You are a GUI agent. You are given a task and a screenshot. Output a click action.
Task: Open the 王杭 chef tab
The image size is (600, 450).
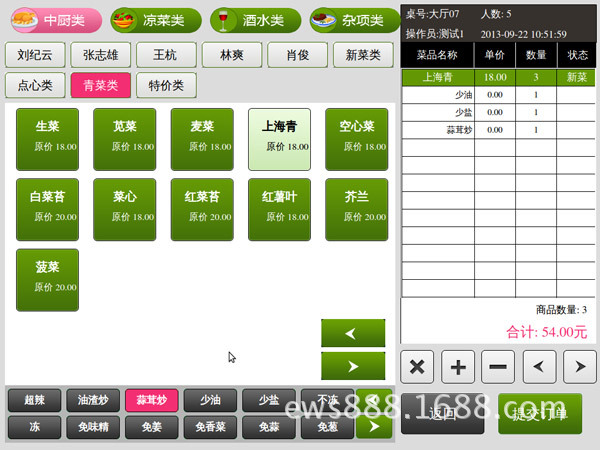pos(166,55)
